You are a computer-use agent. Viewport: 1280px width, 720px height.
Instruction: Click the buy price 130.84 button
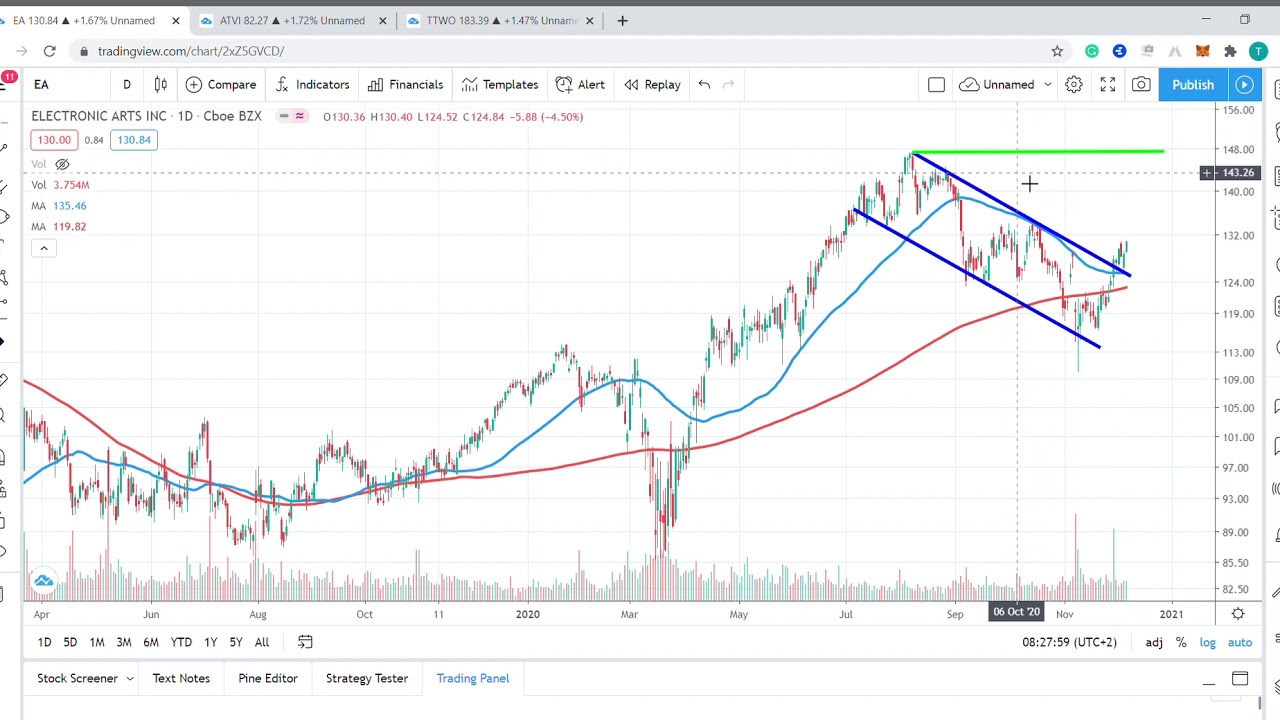coord(134,140)
